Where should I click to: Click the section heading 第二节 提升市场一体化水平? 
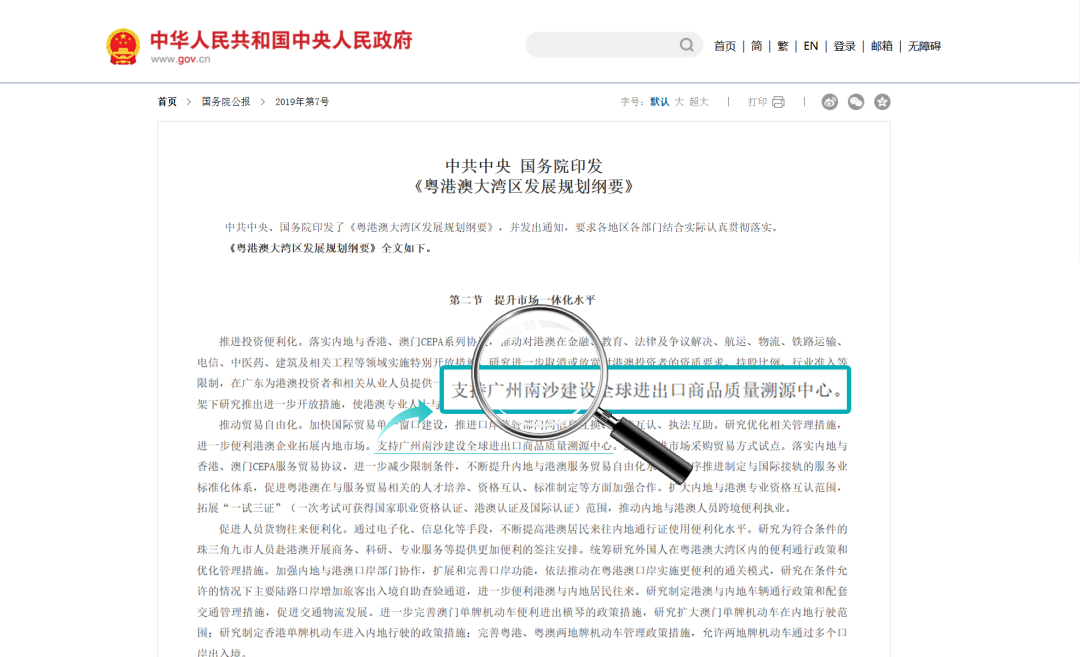point(523,300)
